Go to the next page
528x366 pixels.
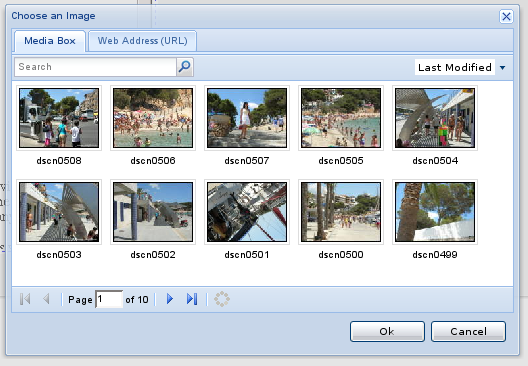170,299
